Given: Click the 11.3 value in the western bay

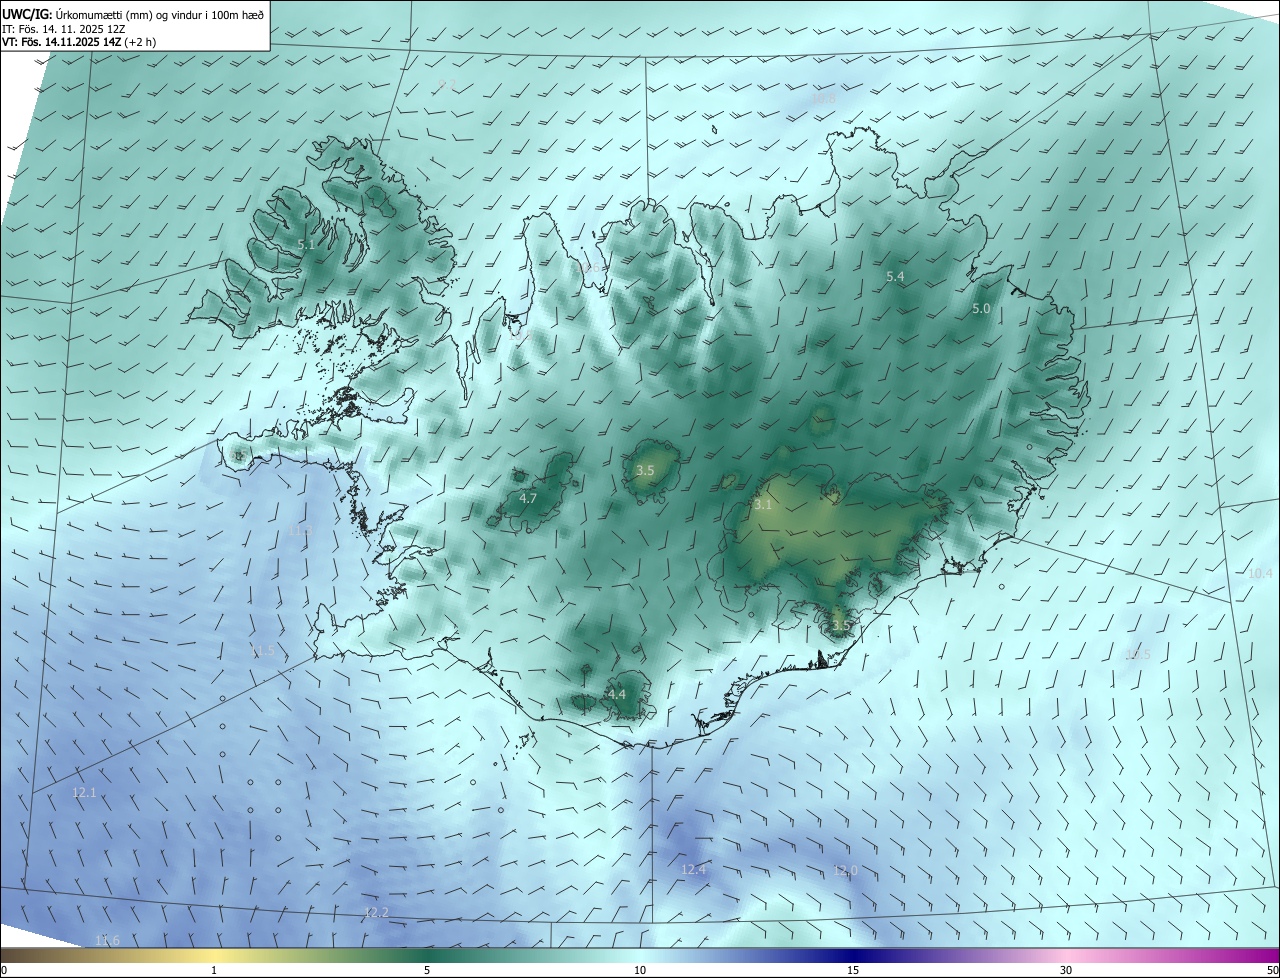Looking at the screenshot, I should (x=300, y=530).
